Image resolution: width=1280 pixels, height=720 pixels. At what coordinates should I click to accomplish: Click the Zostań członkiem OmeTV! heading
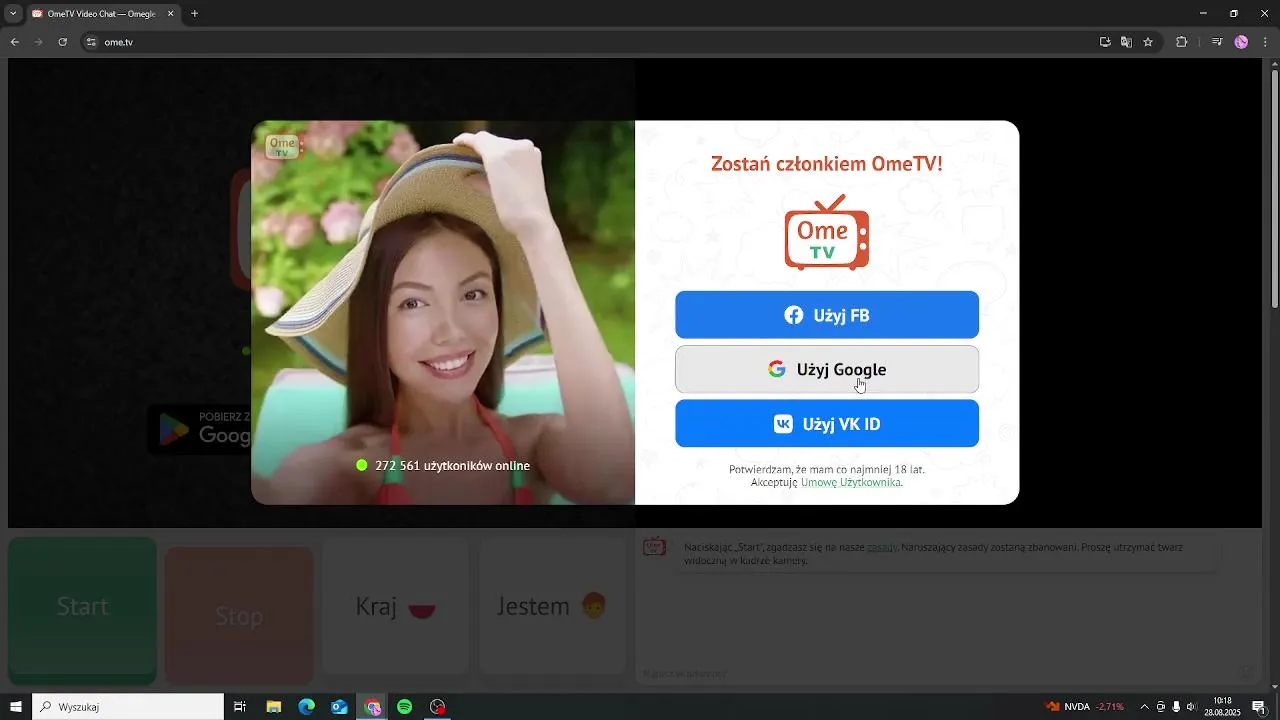(826, 163)
